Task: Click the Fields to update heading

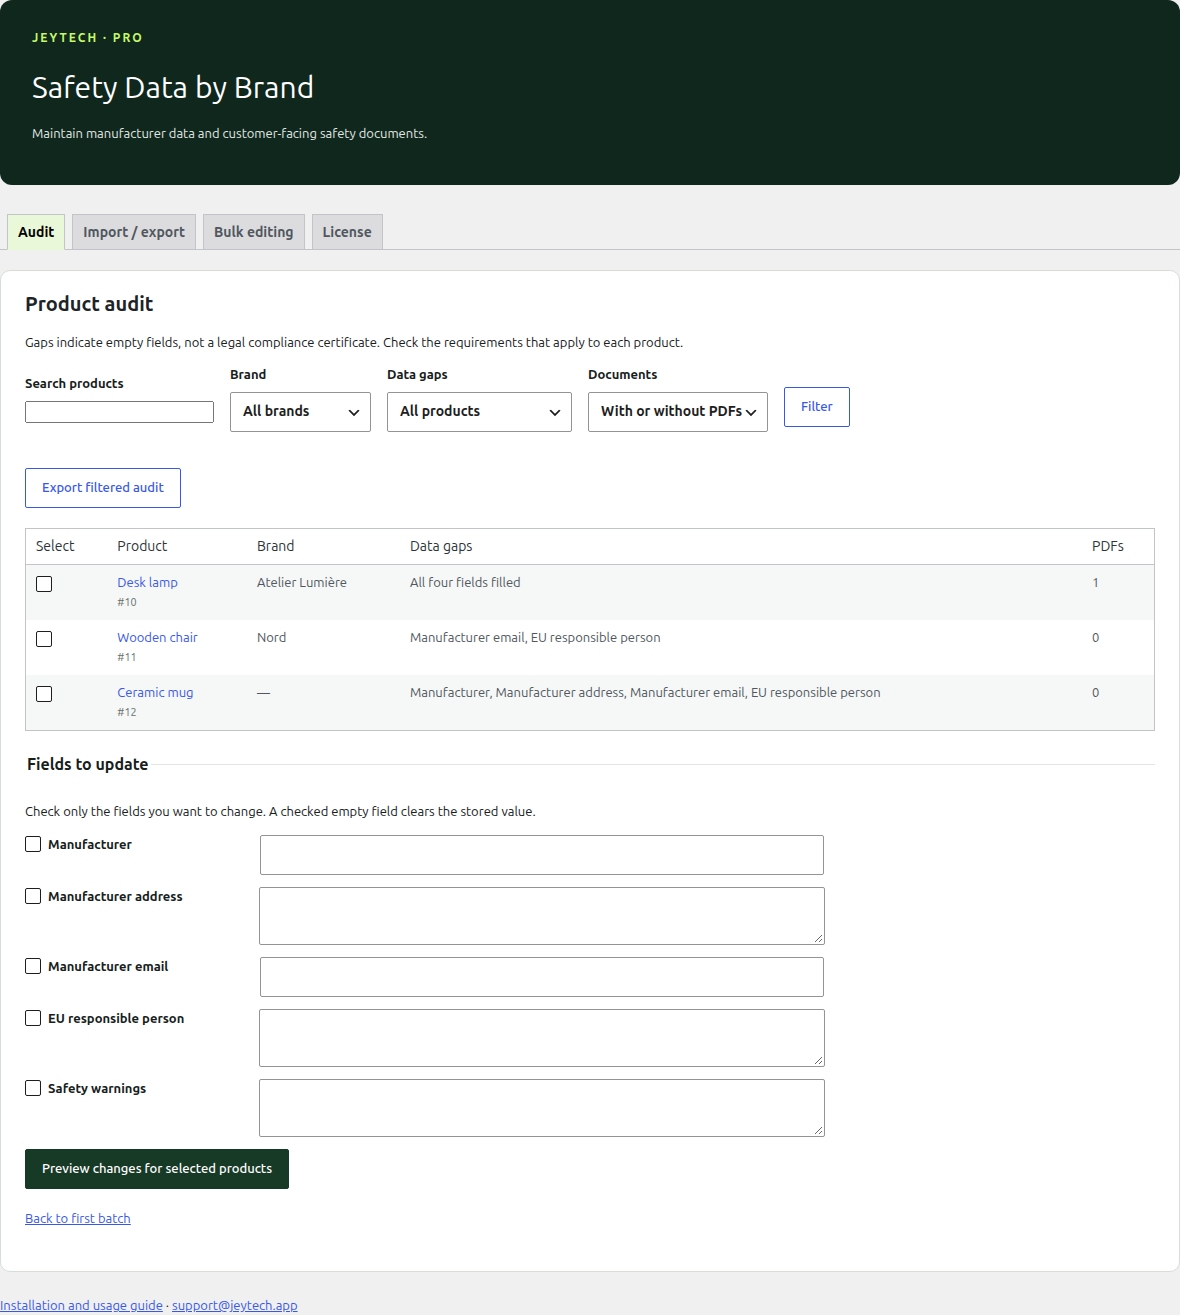Action: point(88,764)
